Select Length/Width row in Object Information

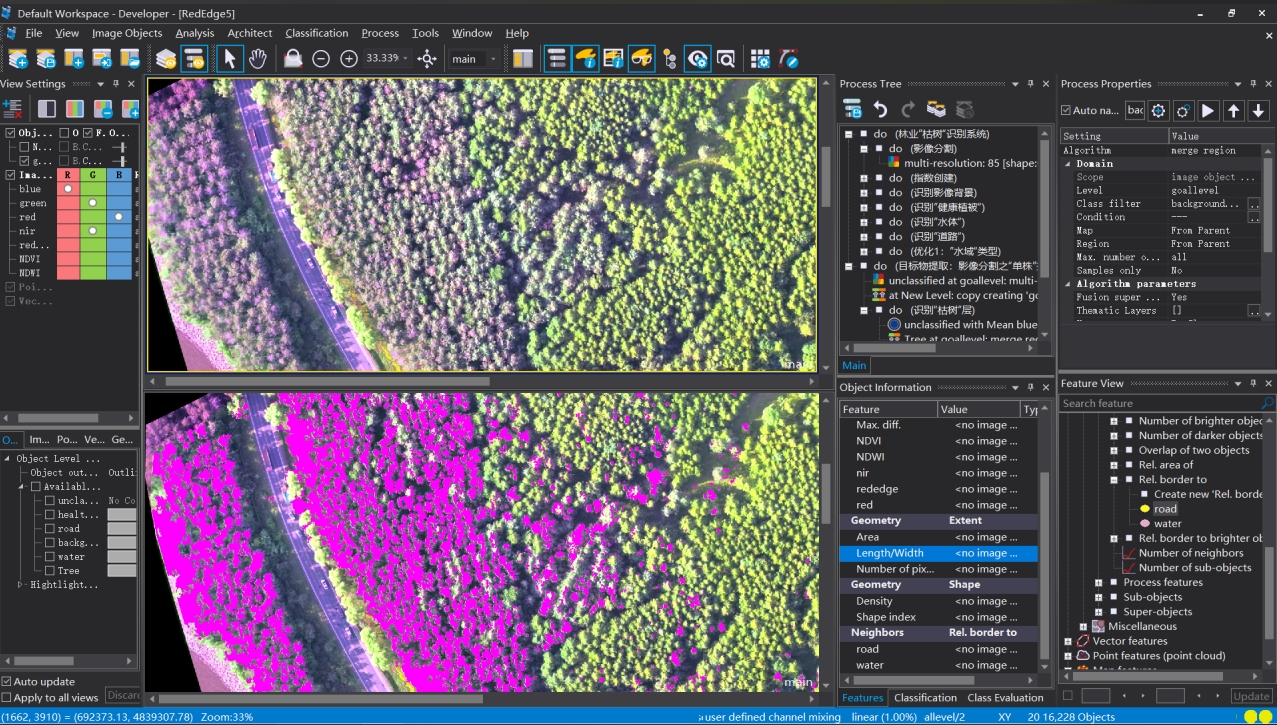889,553
